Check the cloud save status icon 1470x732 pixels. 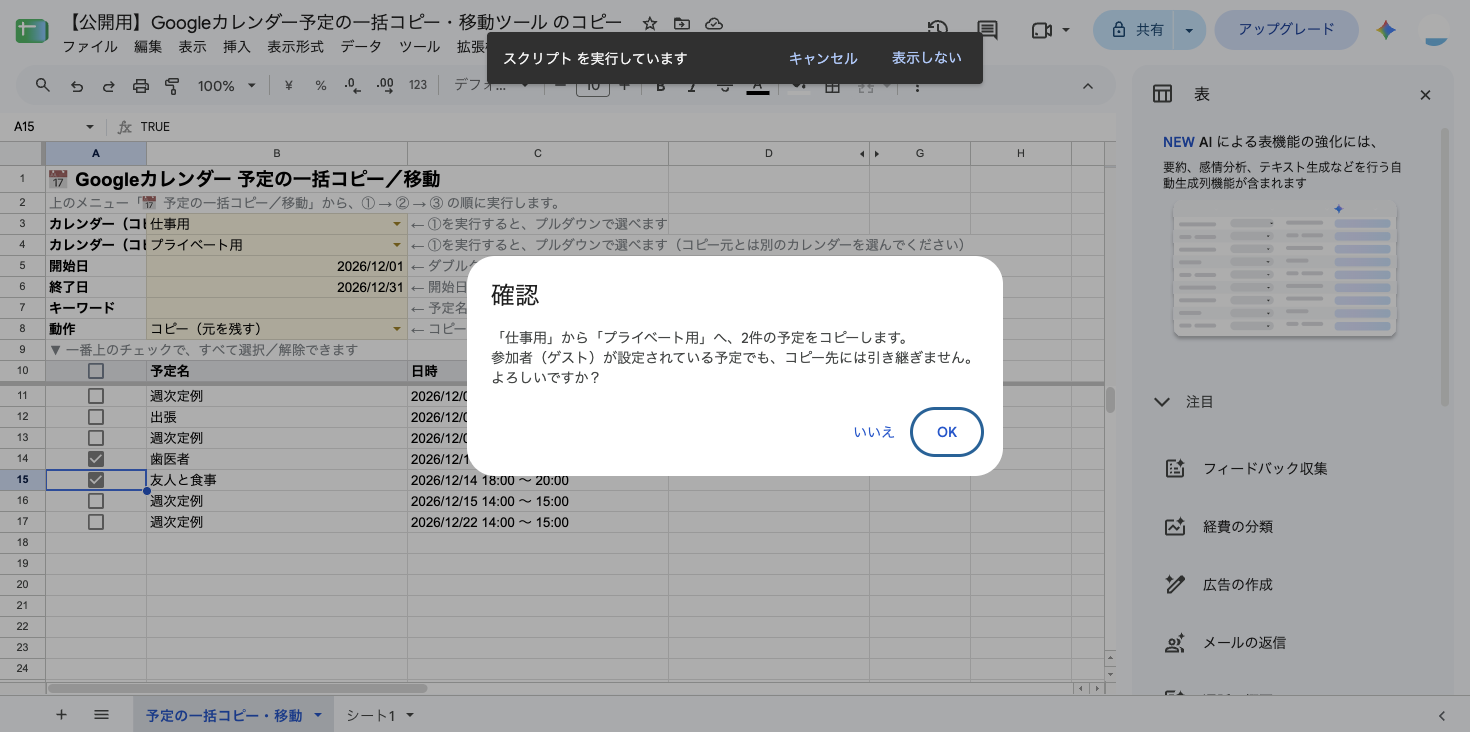point(714,24)
